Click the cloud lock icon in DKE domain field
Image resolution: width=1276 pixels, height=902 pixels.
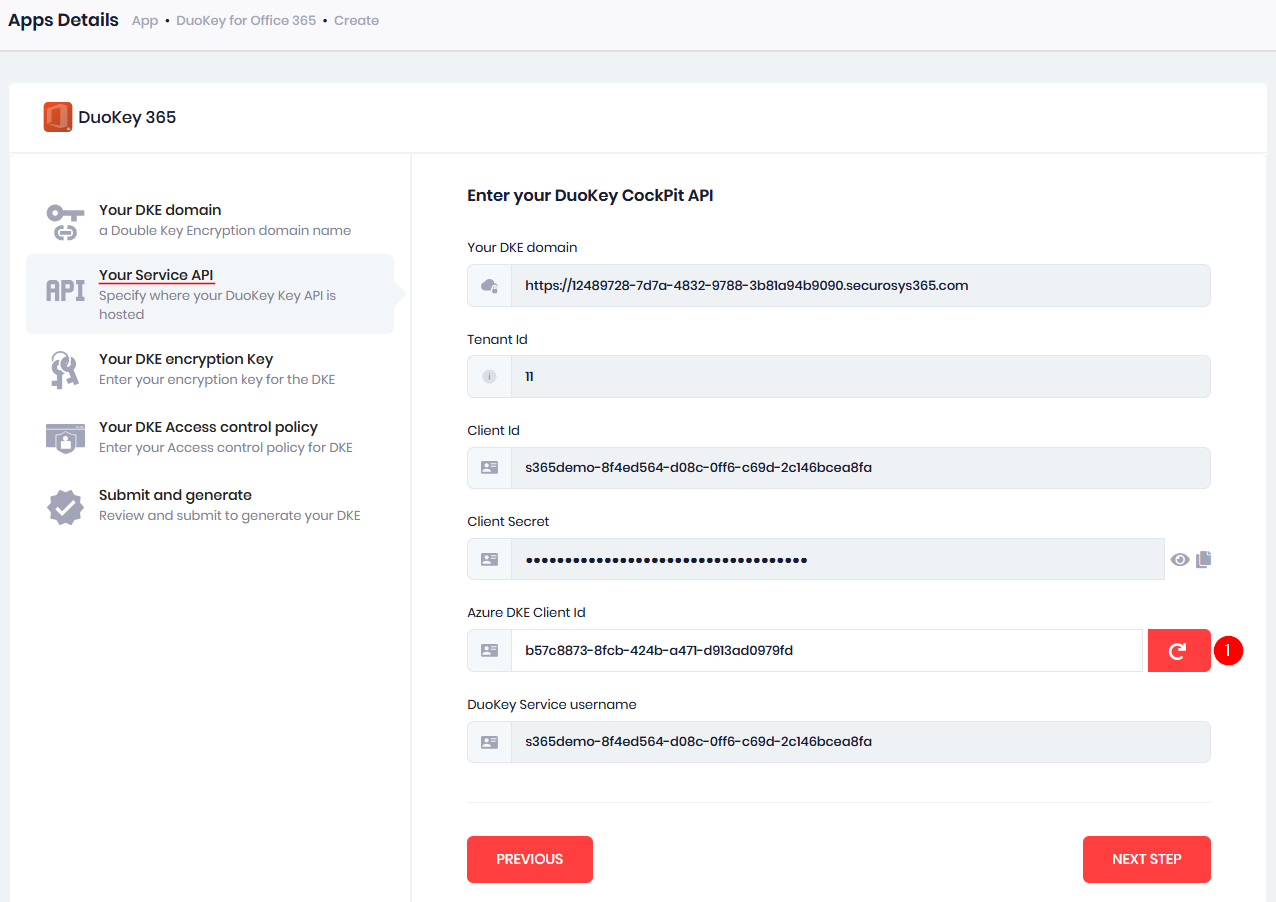pos(489,285)
